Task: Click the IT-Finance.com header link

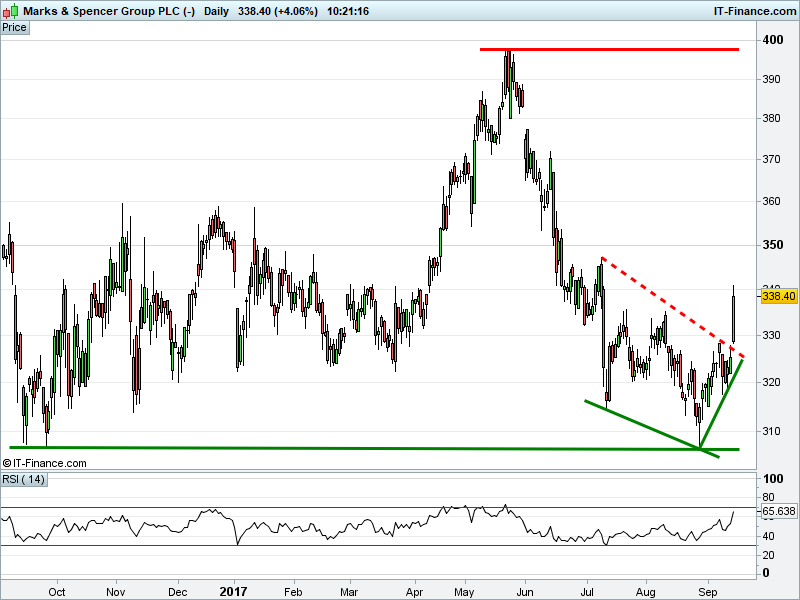Action: [x=754, y=11]
